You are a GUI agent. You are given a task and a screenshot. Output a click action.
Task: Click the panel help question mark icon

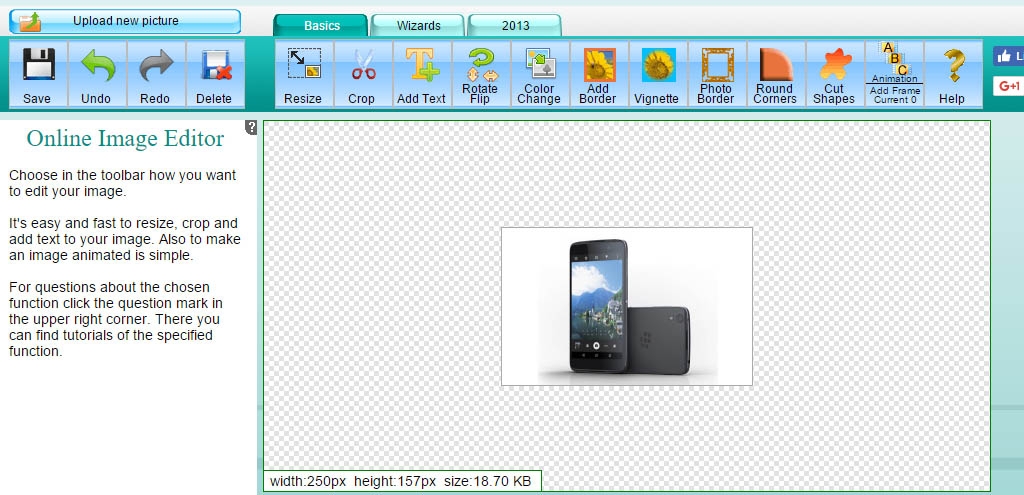pyautogui.click(x=251, y=128)
